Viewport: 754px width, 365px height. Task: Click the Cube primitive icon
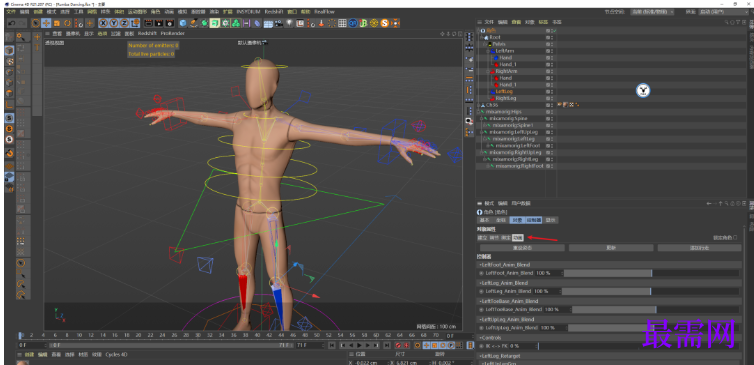click(x=183, y=23)
